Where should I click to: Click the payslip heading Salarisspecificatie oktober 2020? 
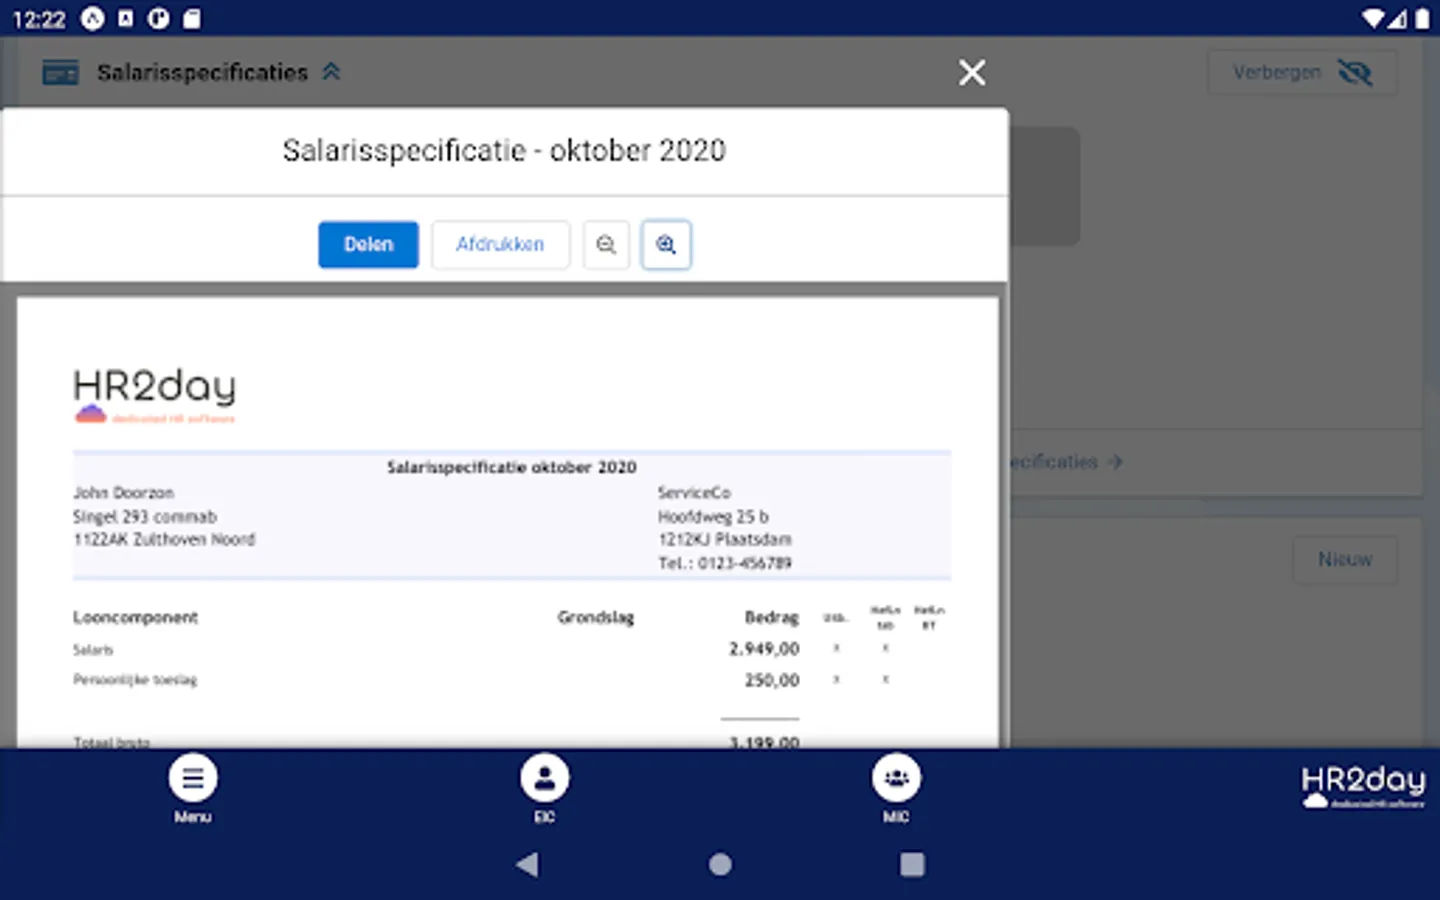[512, 467]
